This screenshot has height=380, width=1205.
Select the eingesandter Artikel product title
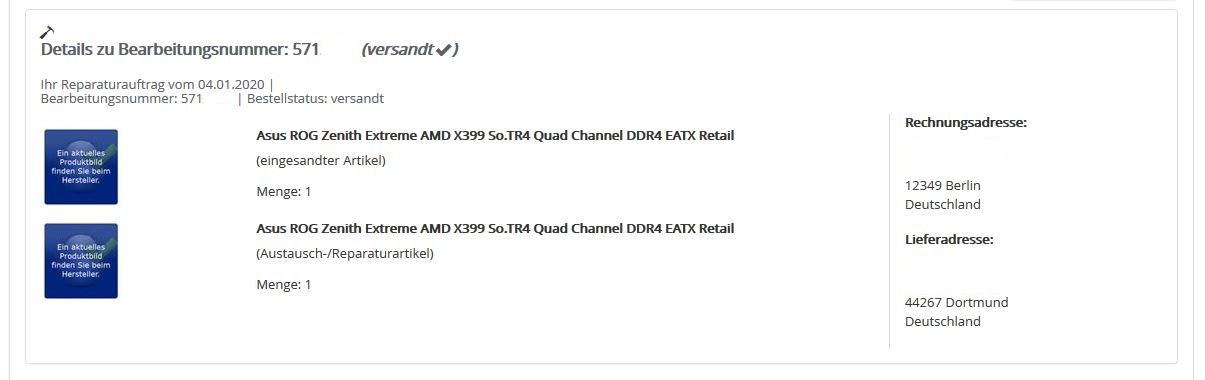click(x=495, y=135)
